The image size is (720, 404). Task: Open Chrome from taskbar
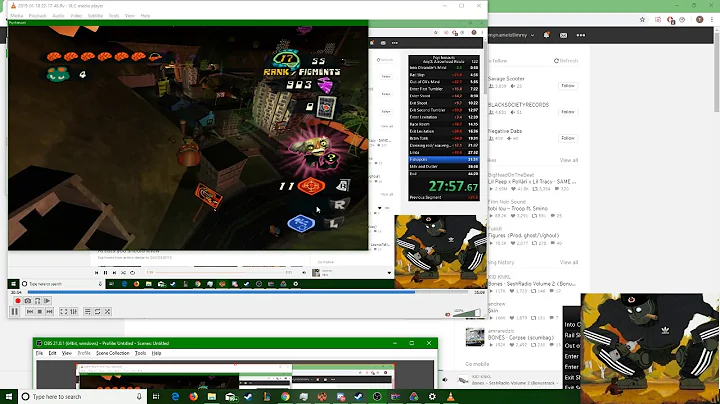(x=285, y=396)
